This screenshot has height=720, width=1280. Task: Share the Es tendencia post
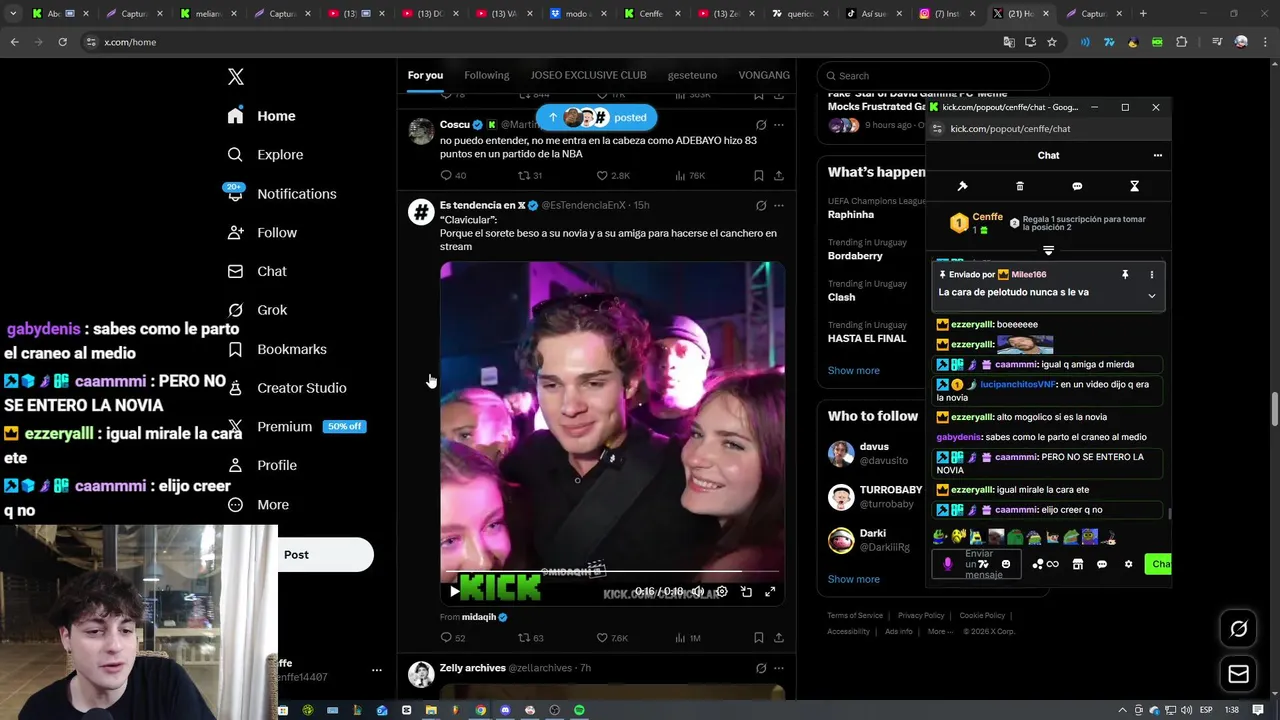(x=778, y=638)
